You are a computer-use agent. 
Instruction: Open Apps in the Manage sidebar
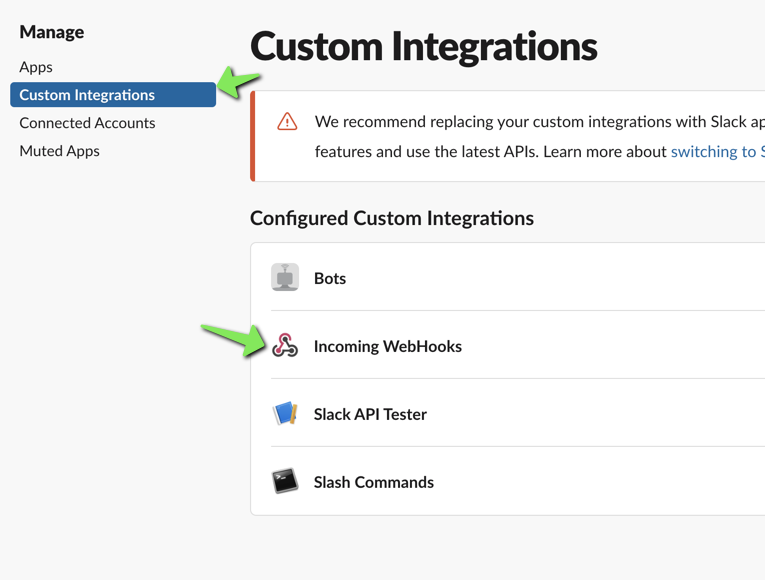pos(36,67)
